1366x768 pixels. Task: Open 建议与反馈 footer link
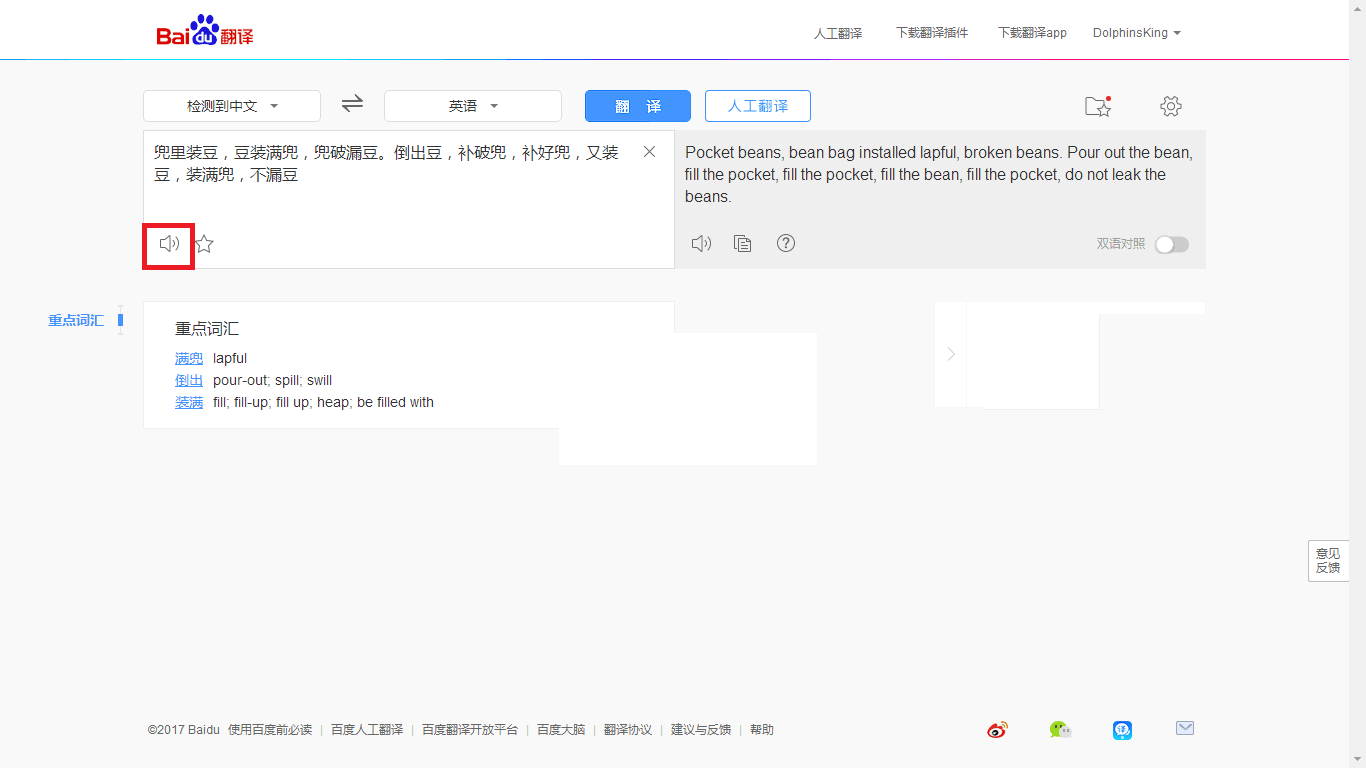[x=701, y=730]
